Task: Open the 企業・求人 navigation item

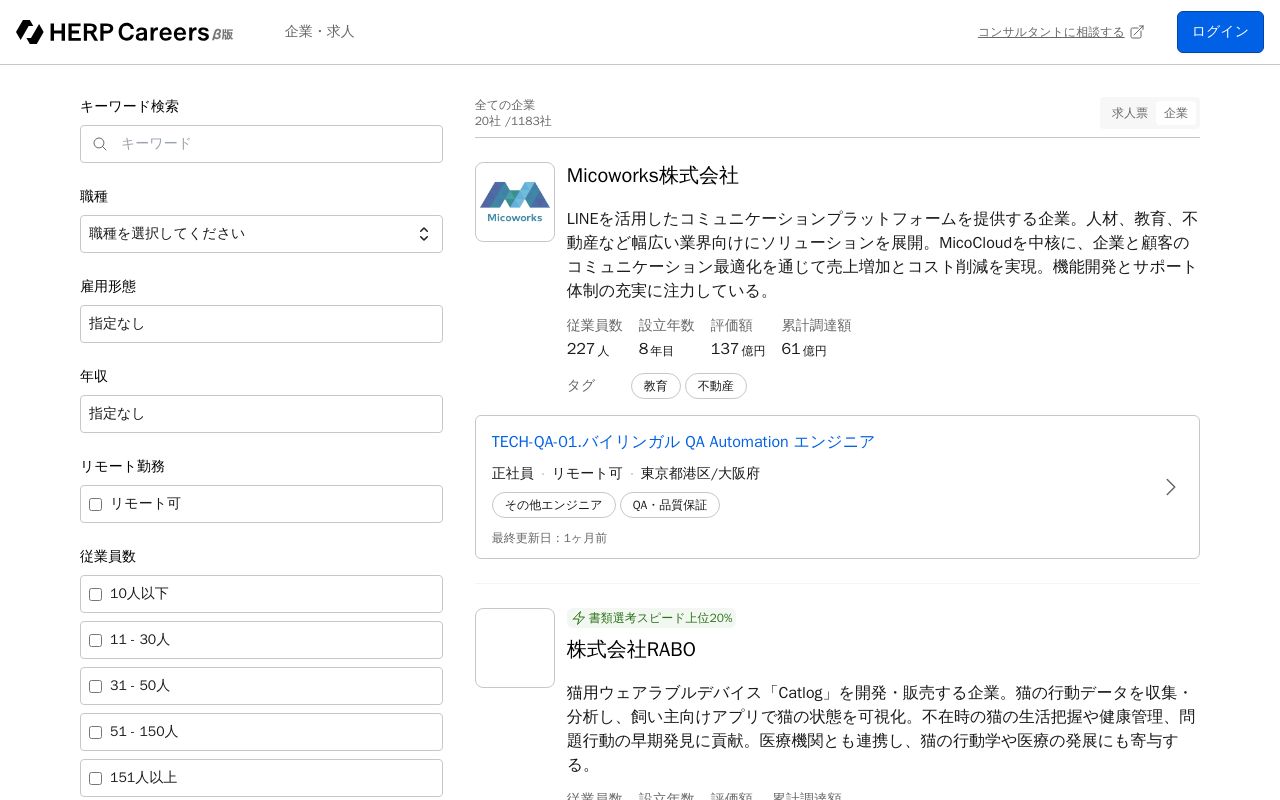Action: pos(319,32)
